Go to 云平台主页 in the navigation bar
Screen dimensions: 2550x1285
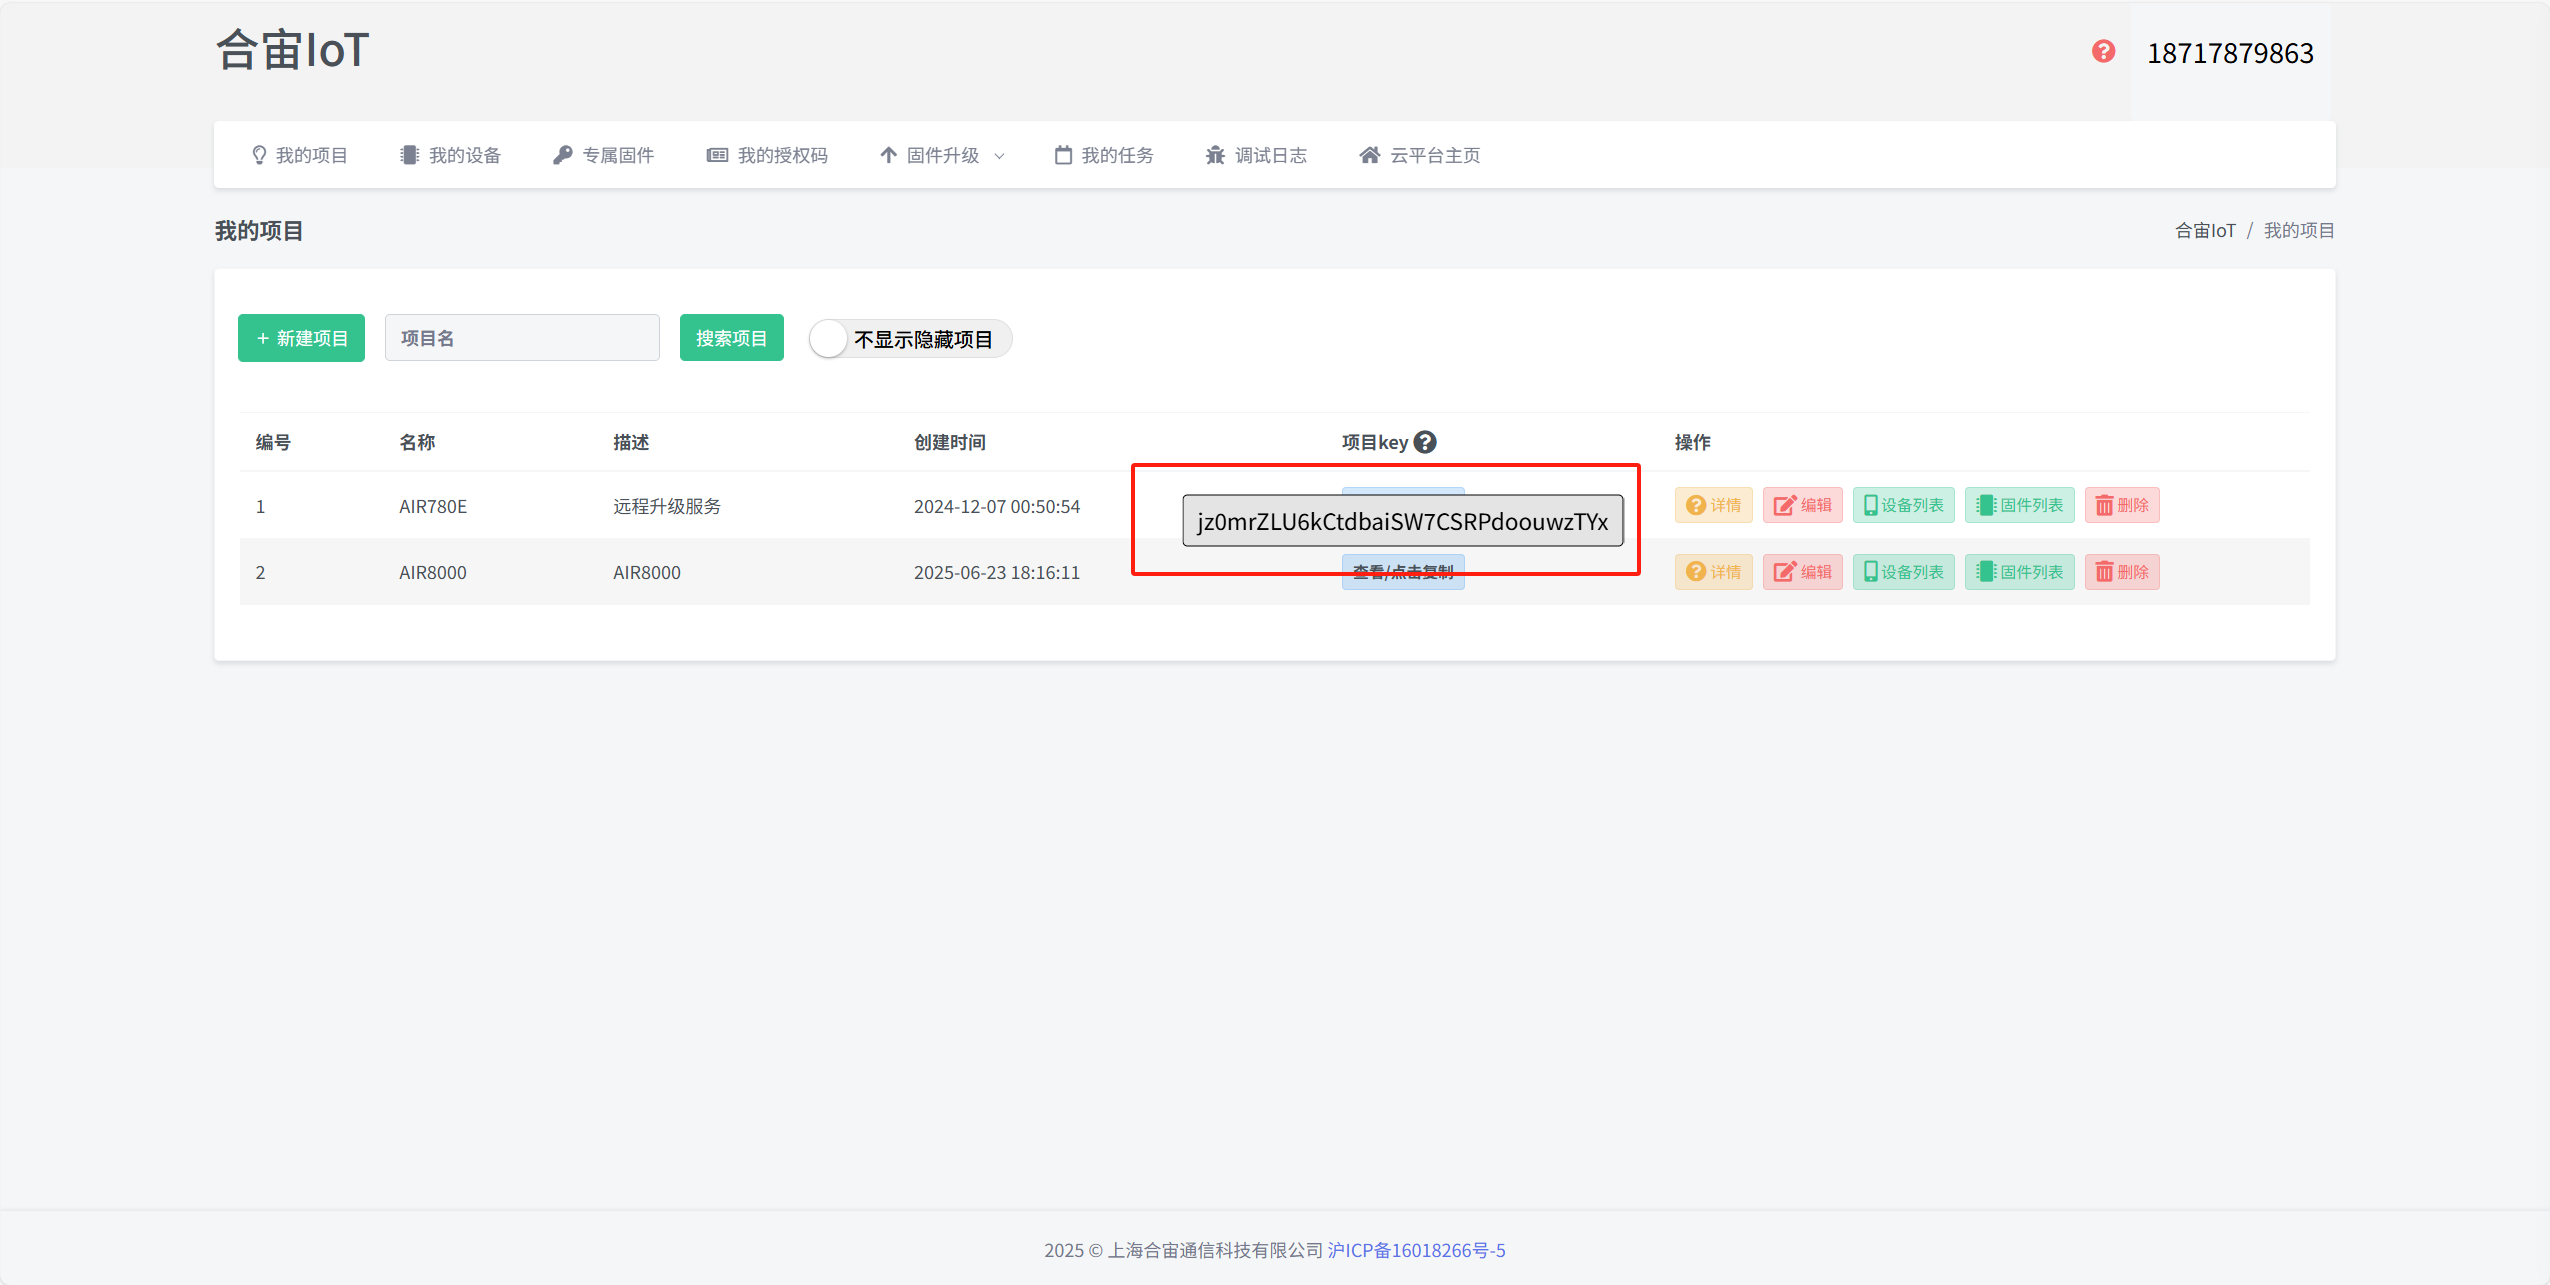[x=1420, y=155]
